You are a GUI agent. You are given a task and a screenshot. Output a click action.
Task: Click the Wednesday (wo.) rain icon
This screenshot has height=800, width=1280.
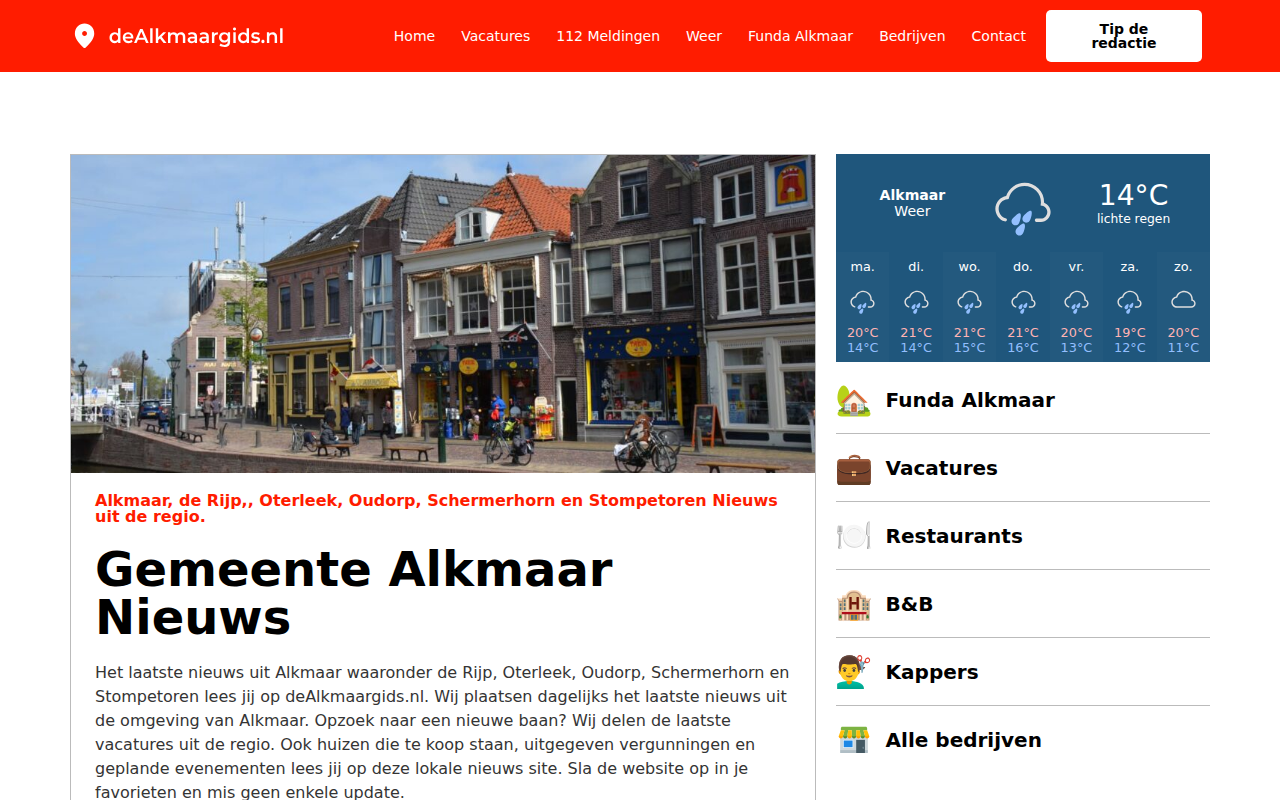point(969,300)
